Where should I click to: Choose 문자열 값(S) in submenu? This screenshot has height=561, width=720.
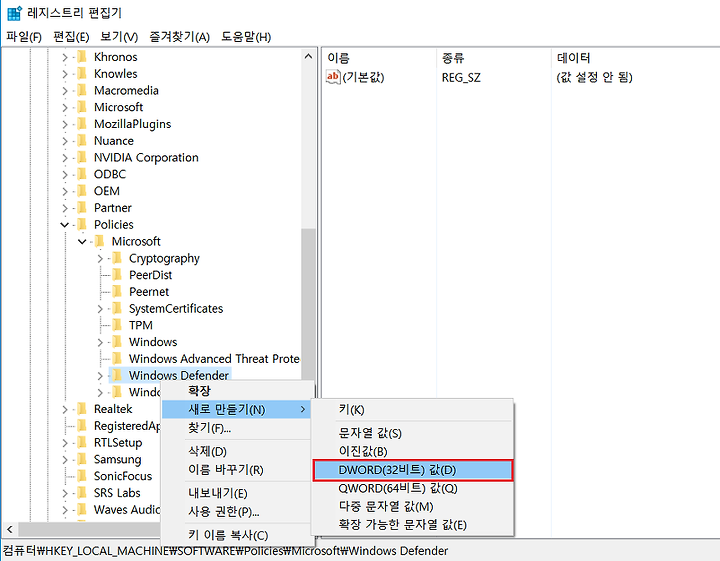(412, 432)
